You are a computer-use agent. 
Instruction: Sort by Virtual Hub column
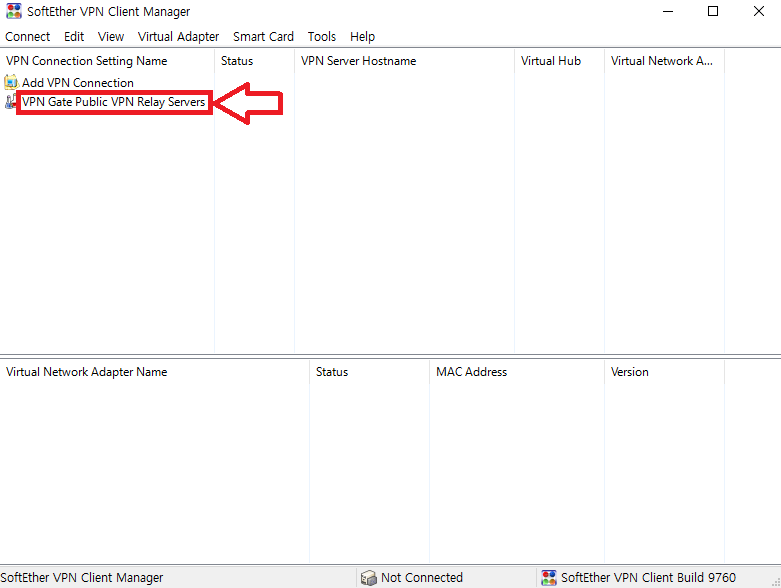pos(559,61)
